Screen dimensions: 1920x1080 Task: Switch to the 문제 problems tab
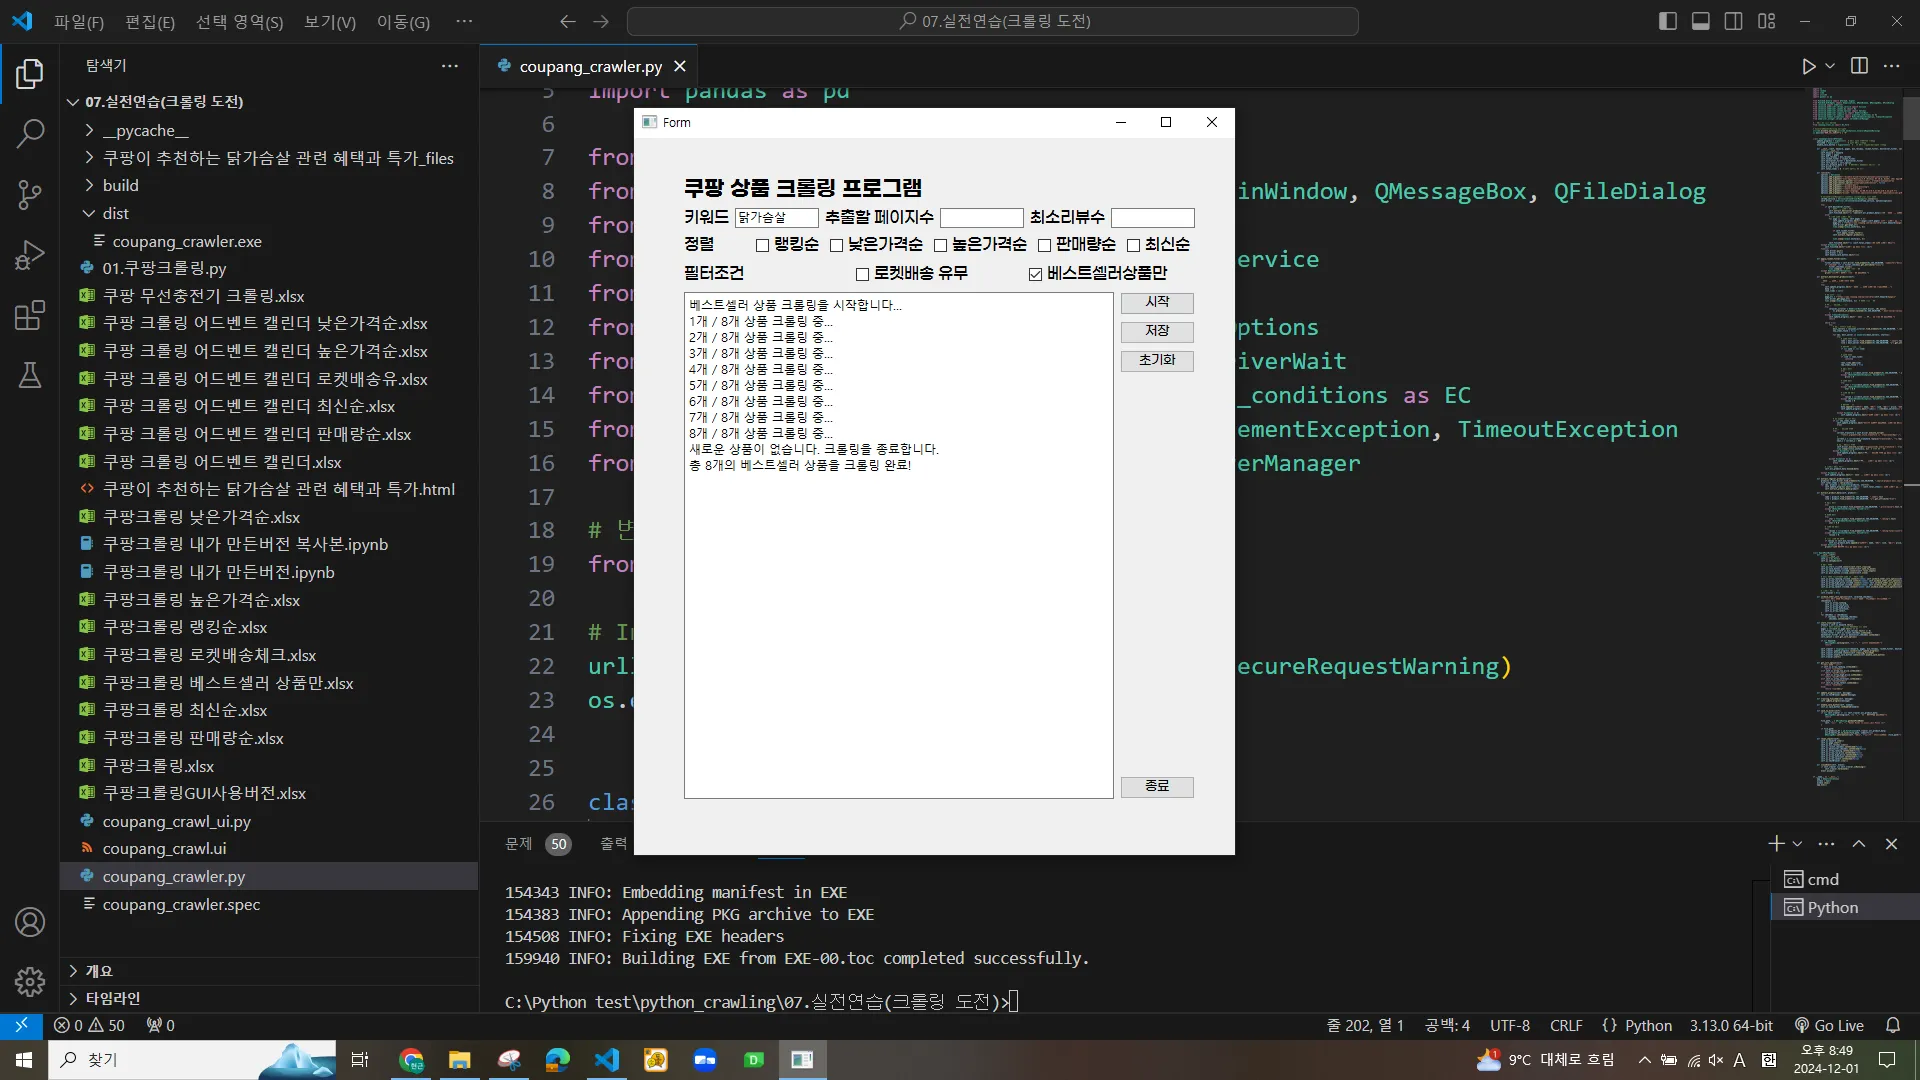518,844
